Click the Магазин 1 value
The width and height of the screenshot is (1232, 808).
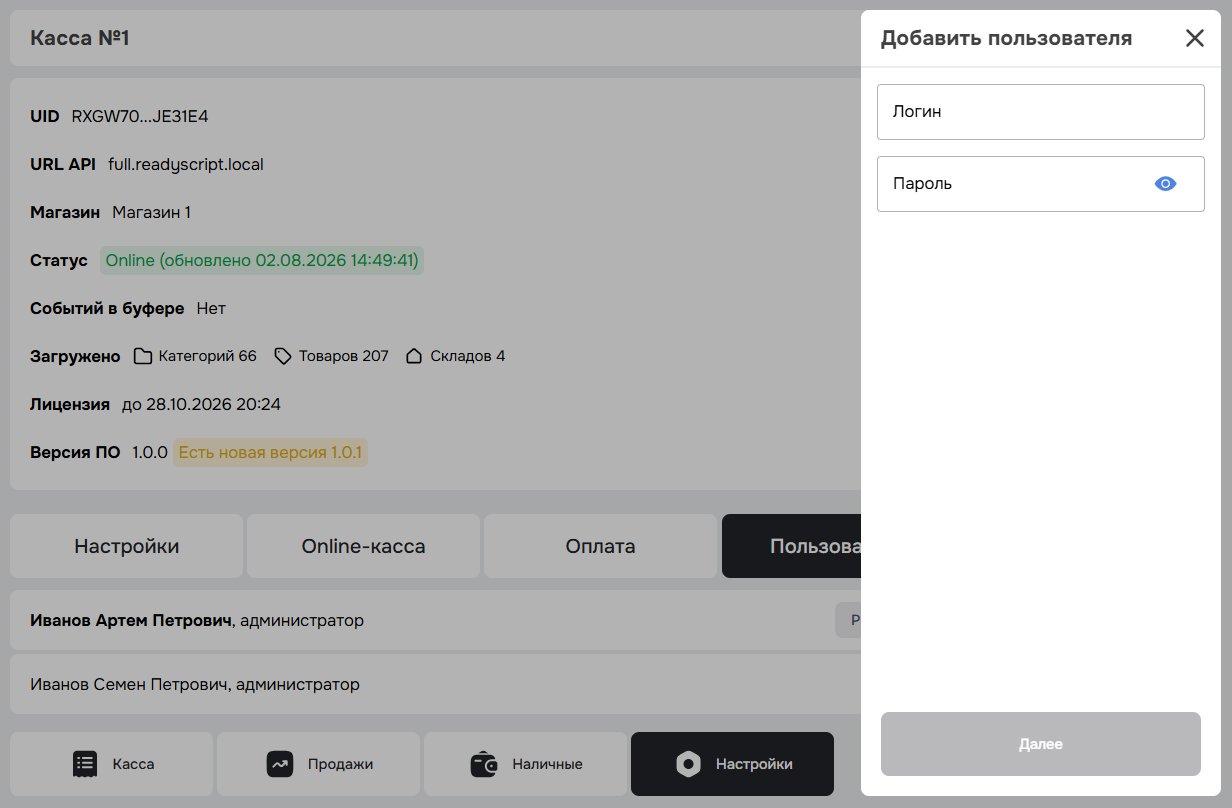pos(151,212)
